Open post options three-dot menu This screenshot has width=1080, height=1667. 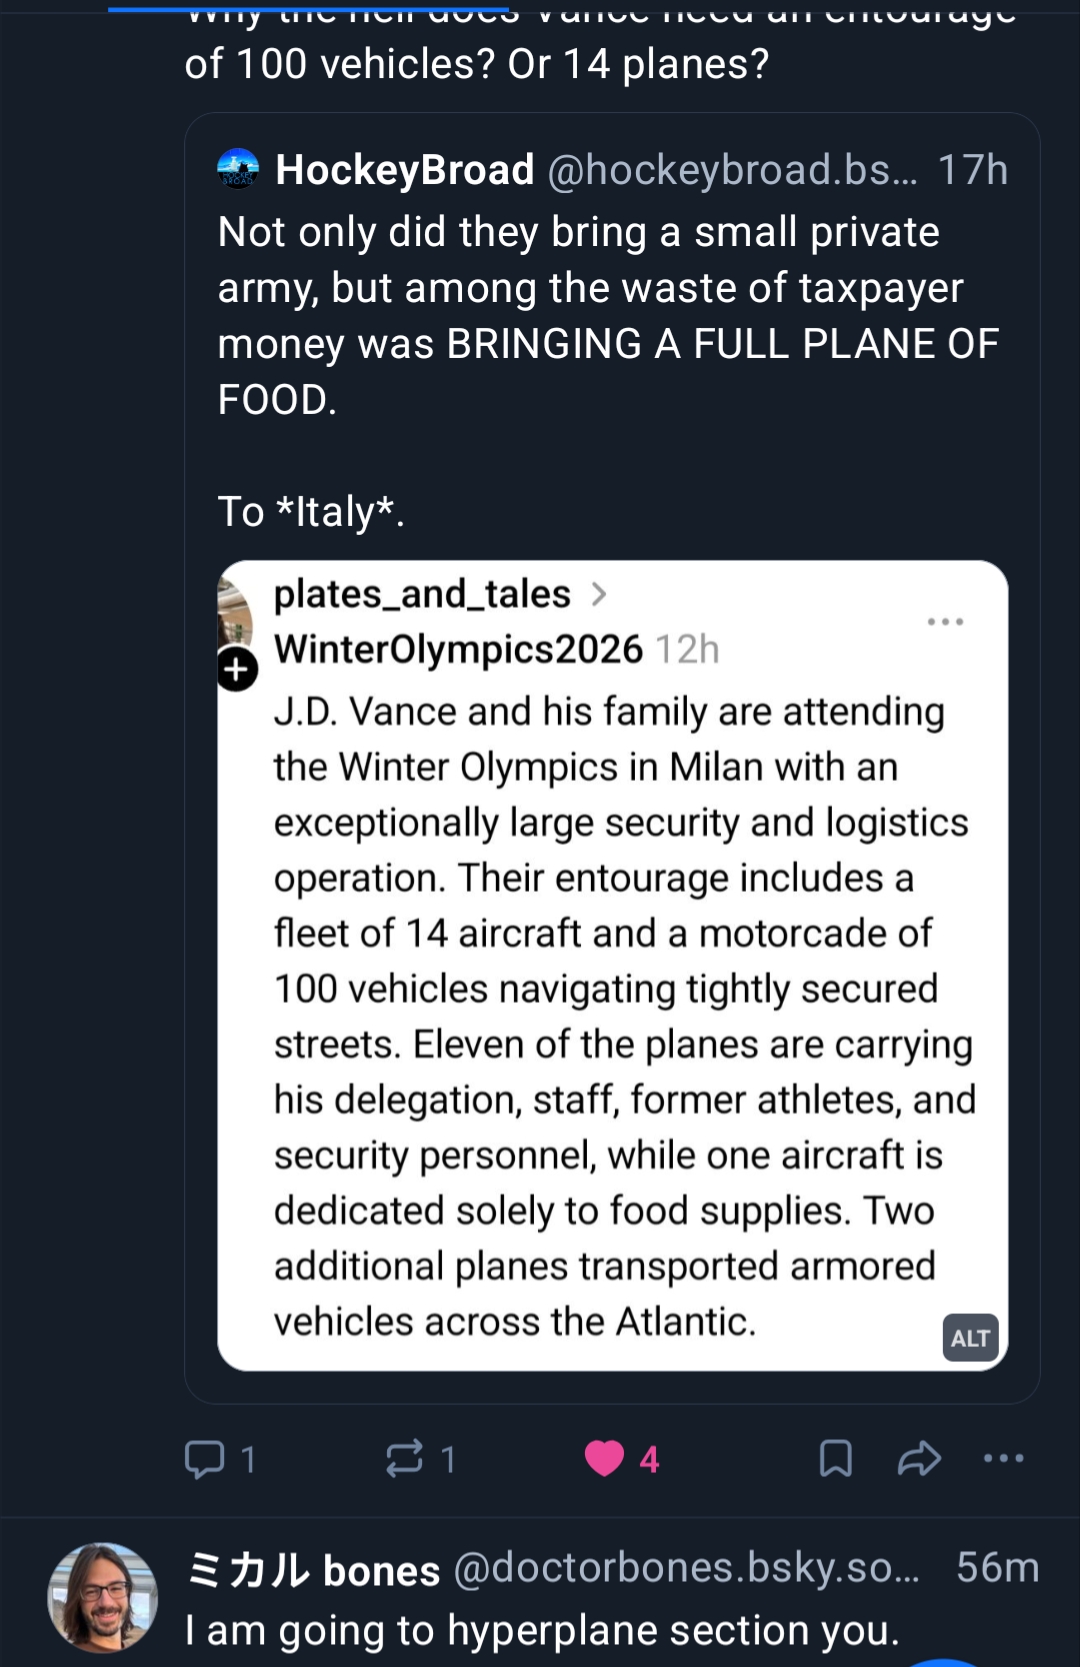(1003, 1459)
